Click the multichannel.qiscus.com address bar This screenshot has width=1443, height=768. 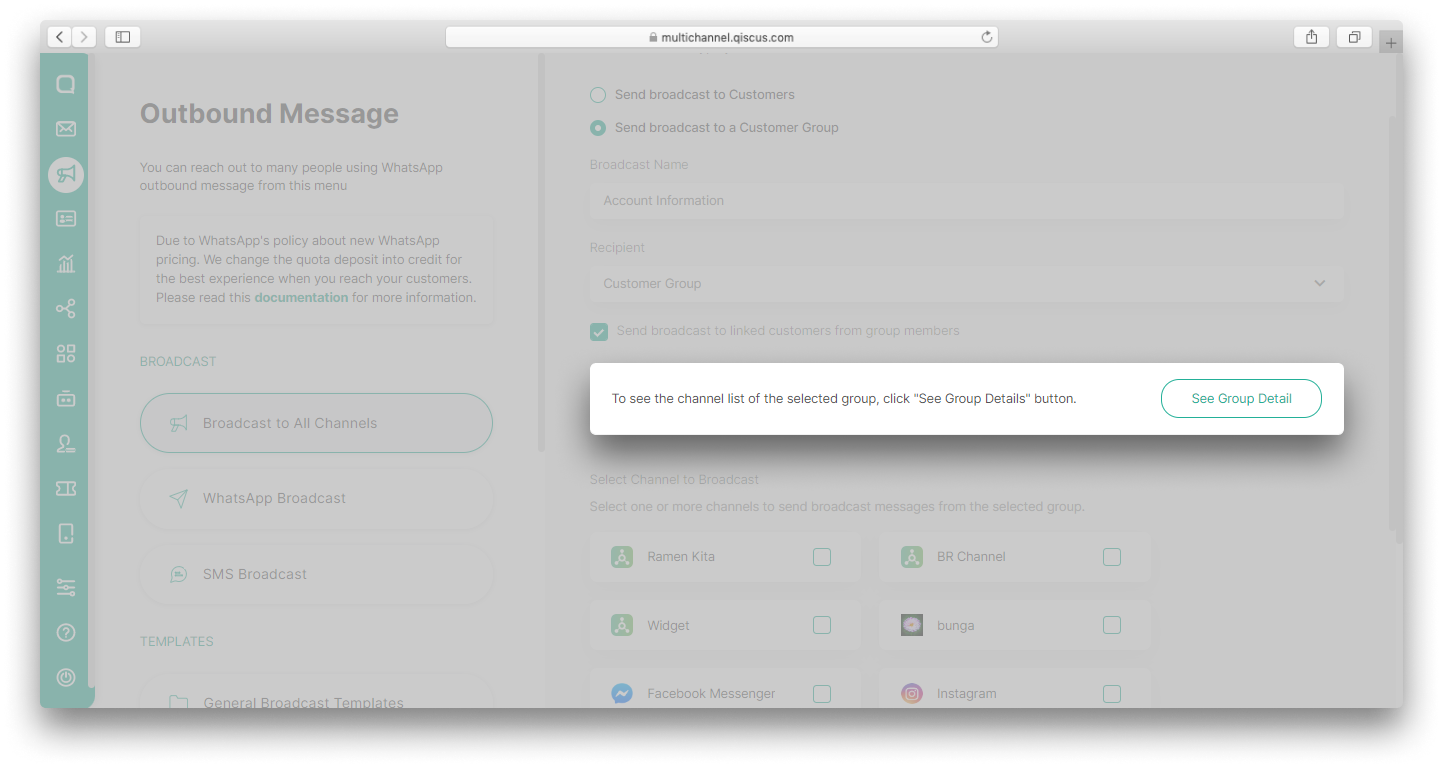click(722, 37)
